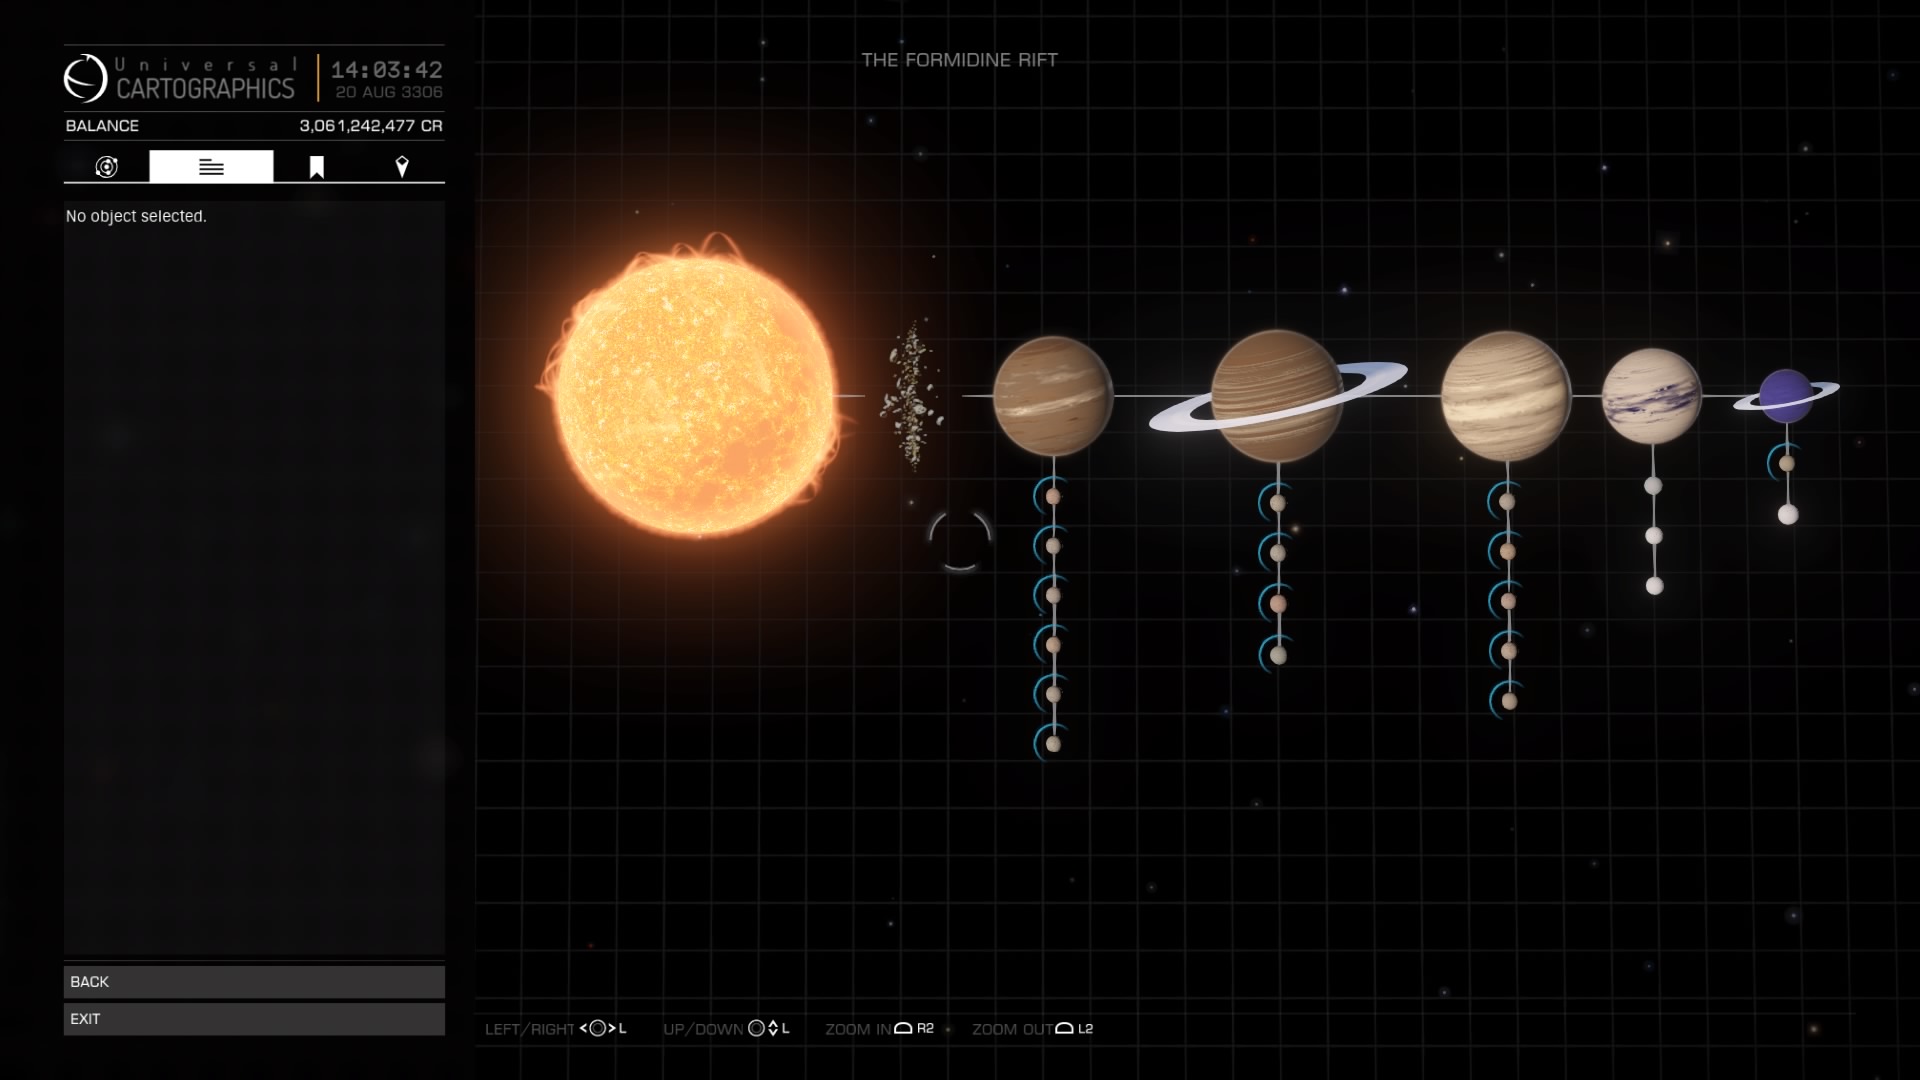The height and width of the screenshot is (1080, 1920).
Task: Select first moon of third gas giant
Action: (1507, 502)
